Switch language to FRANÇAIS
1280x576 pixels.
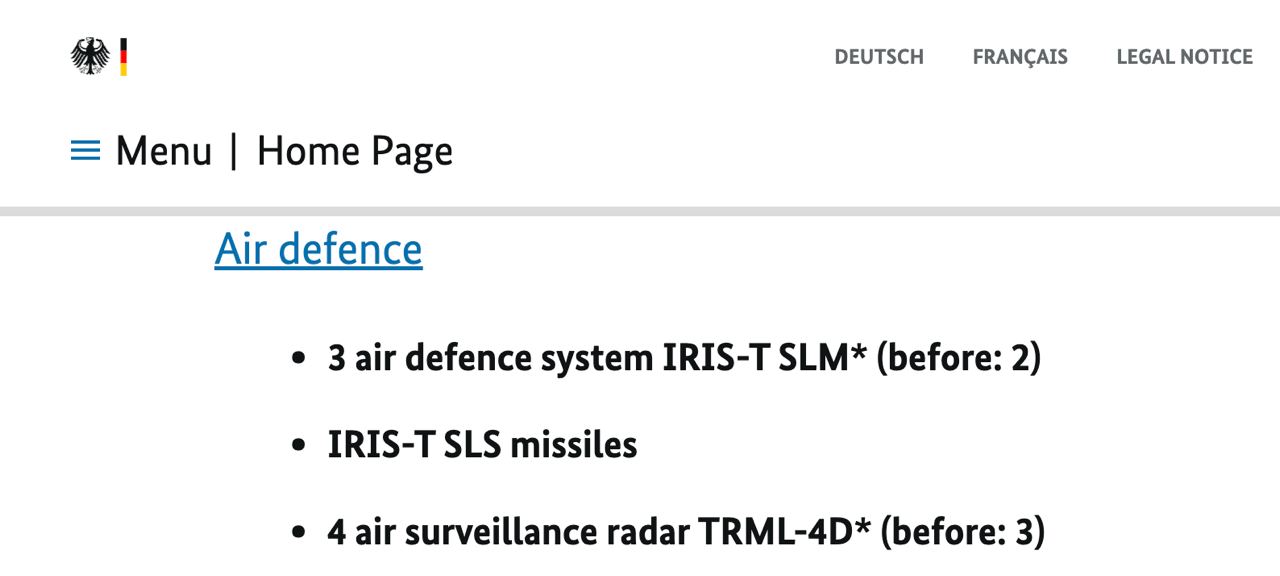(1020, 57)
